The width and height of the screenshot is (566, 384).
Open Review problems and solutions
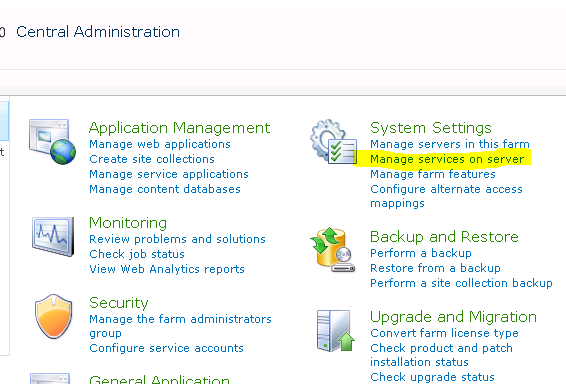177,239
